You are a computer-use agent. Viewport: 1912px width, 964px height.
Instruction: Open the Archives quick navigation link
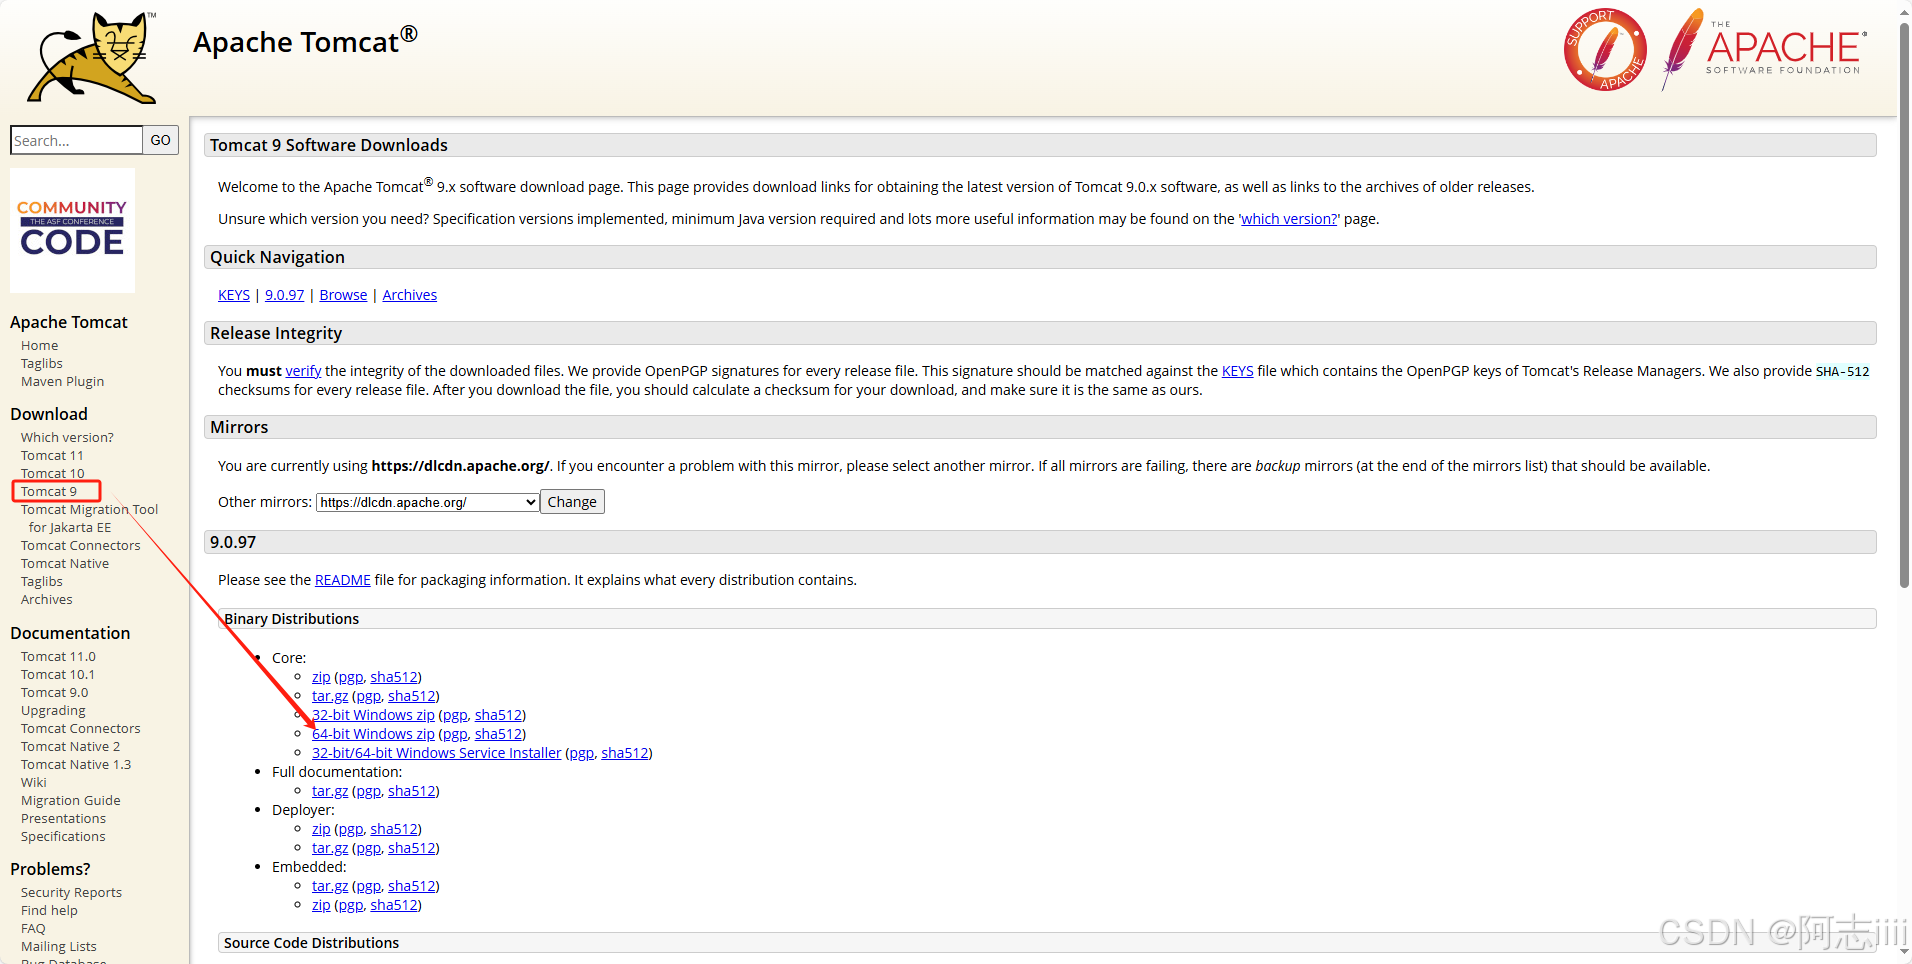coord(409,295)
